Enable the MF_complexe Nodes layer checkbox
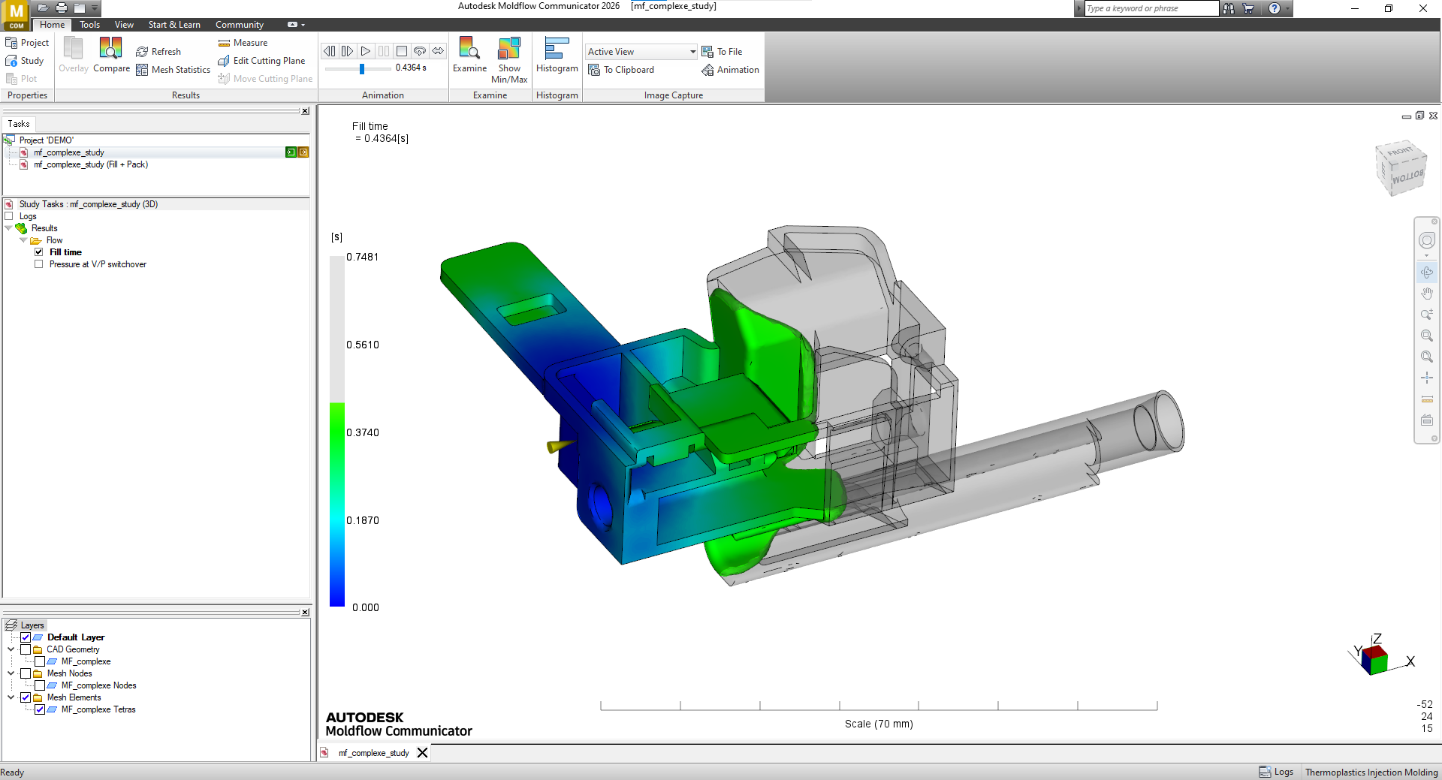The width and height of the screenshot is (1442, 780). click(40, 686)
